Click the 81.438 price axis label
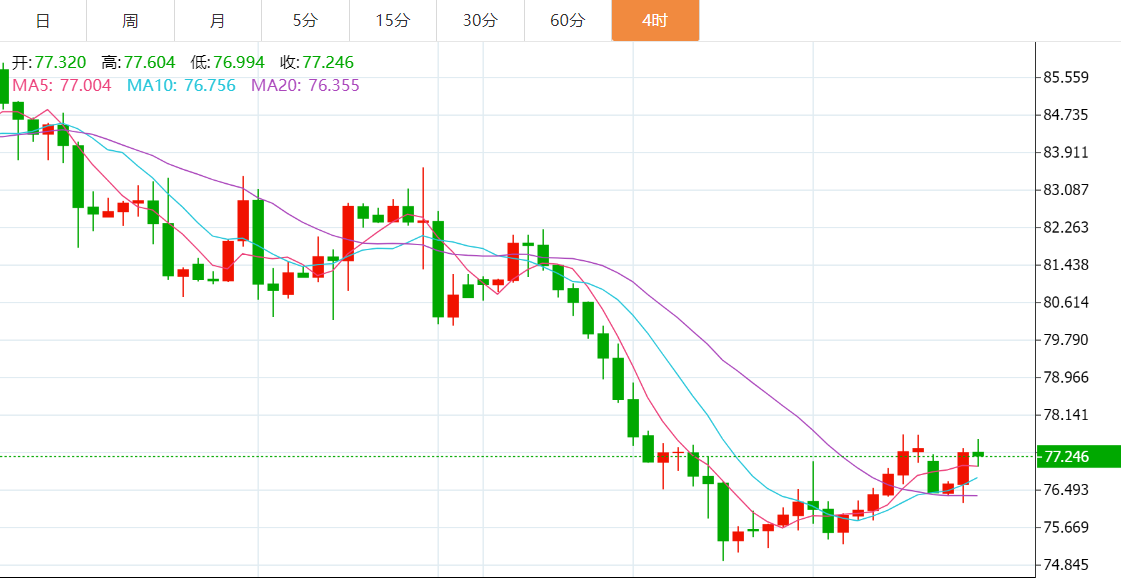This screenshot has height=578, width=1121. (1066, 265)
